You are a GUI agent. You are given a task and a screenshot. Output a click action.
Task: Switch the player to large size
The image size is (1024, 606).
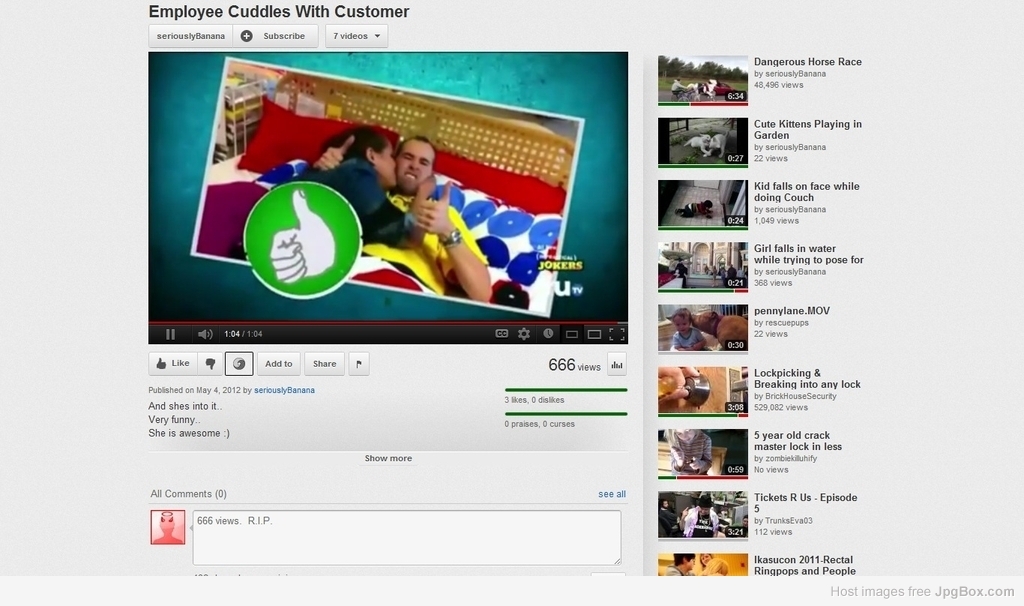pos(594,334)
